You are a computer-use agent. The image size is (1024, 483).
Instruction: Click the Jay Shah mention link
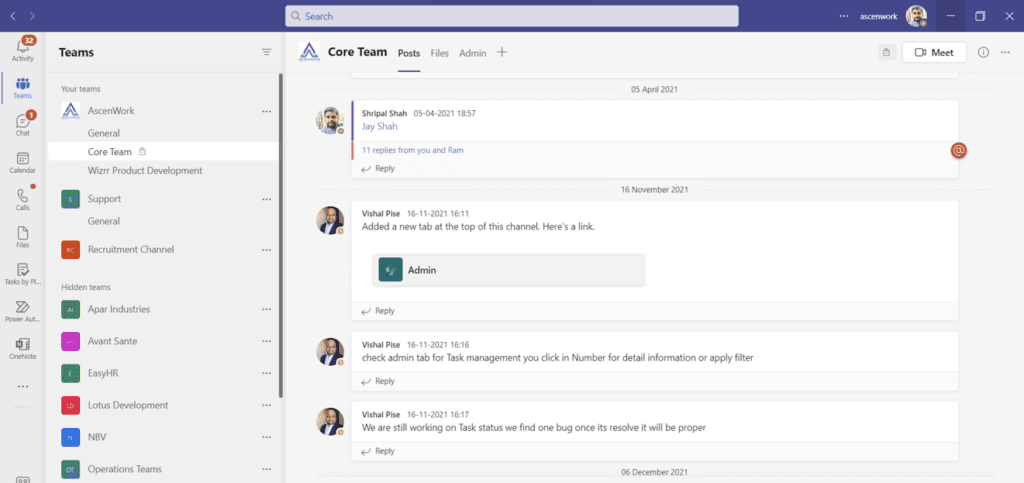click(379, 127)
